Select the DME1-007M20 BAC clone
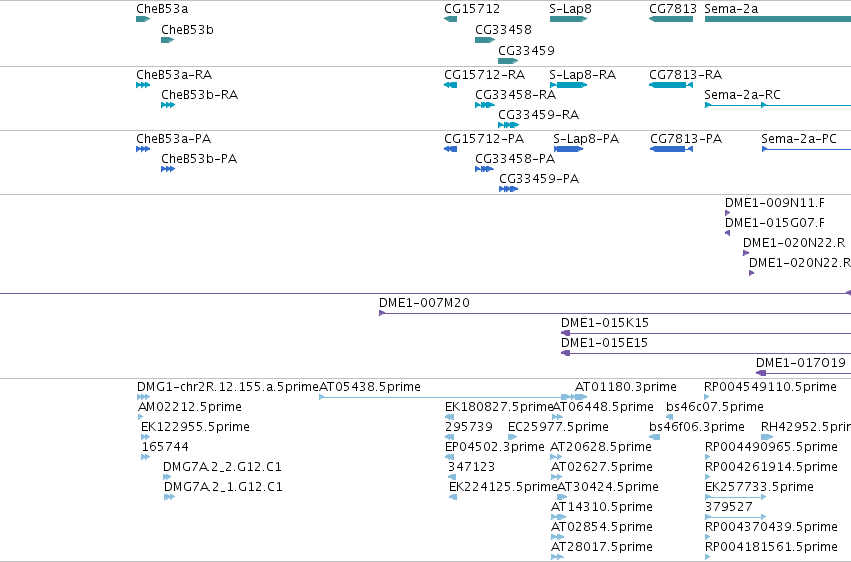This screenshot has width=851, height=562. point(615,313)
